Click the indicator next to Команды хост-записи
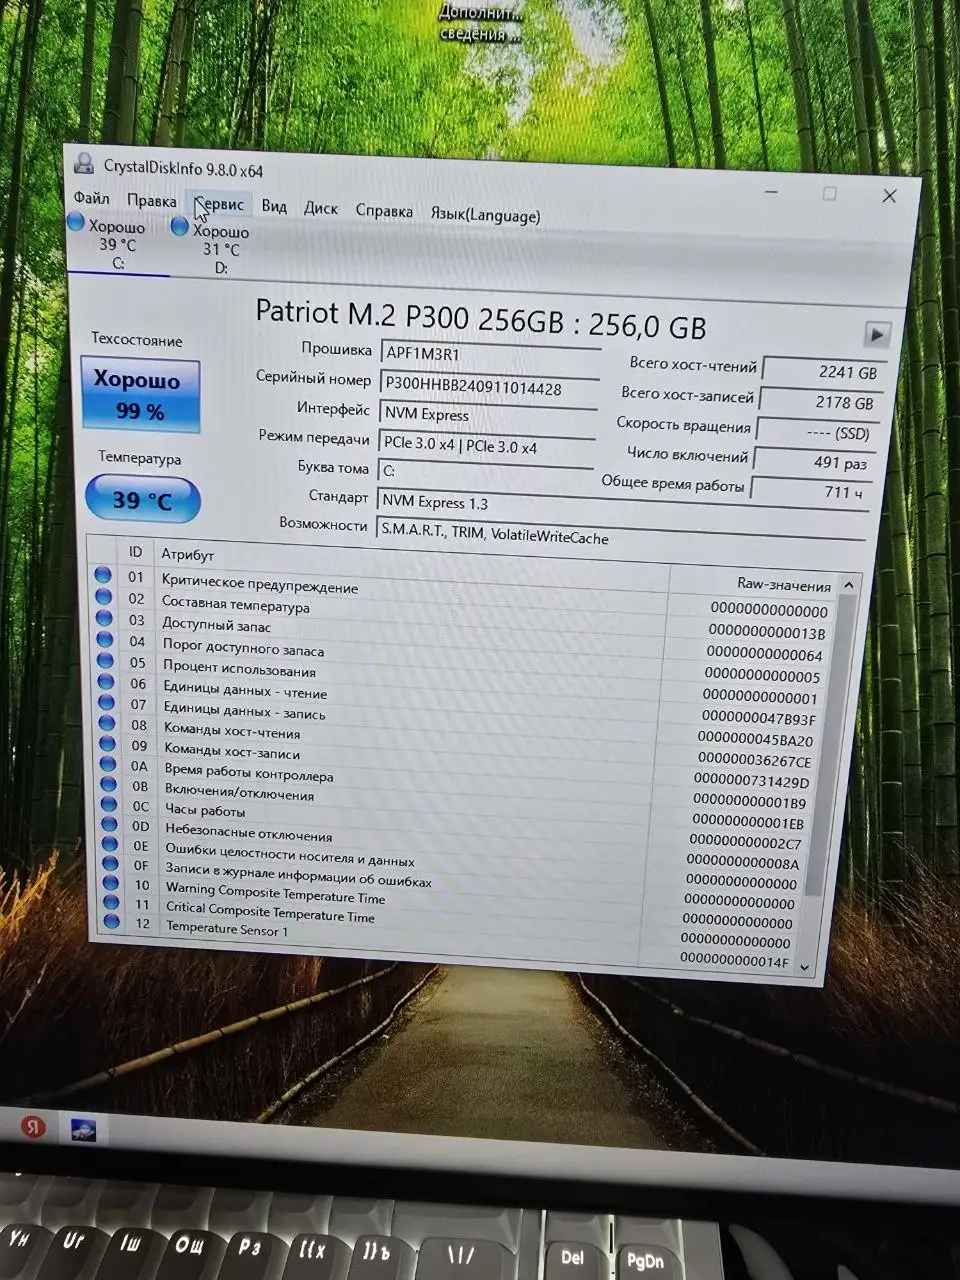Screen dimensions: 960x1280 coord(107,747)
